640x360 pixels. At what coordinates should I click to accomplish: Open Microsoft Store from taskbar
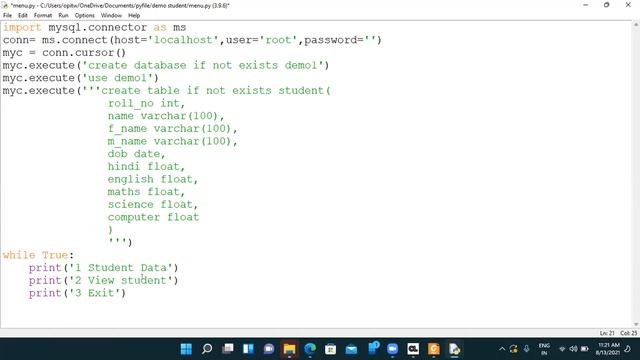(x=331, y=349)
